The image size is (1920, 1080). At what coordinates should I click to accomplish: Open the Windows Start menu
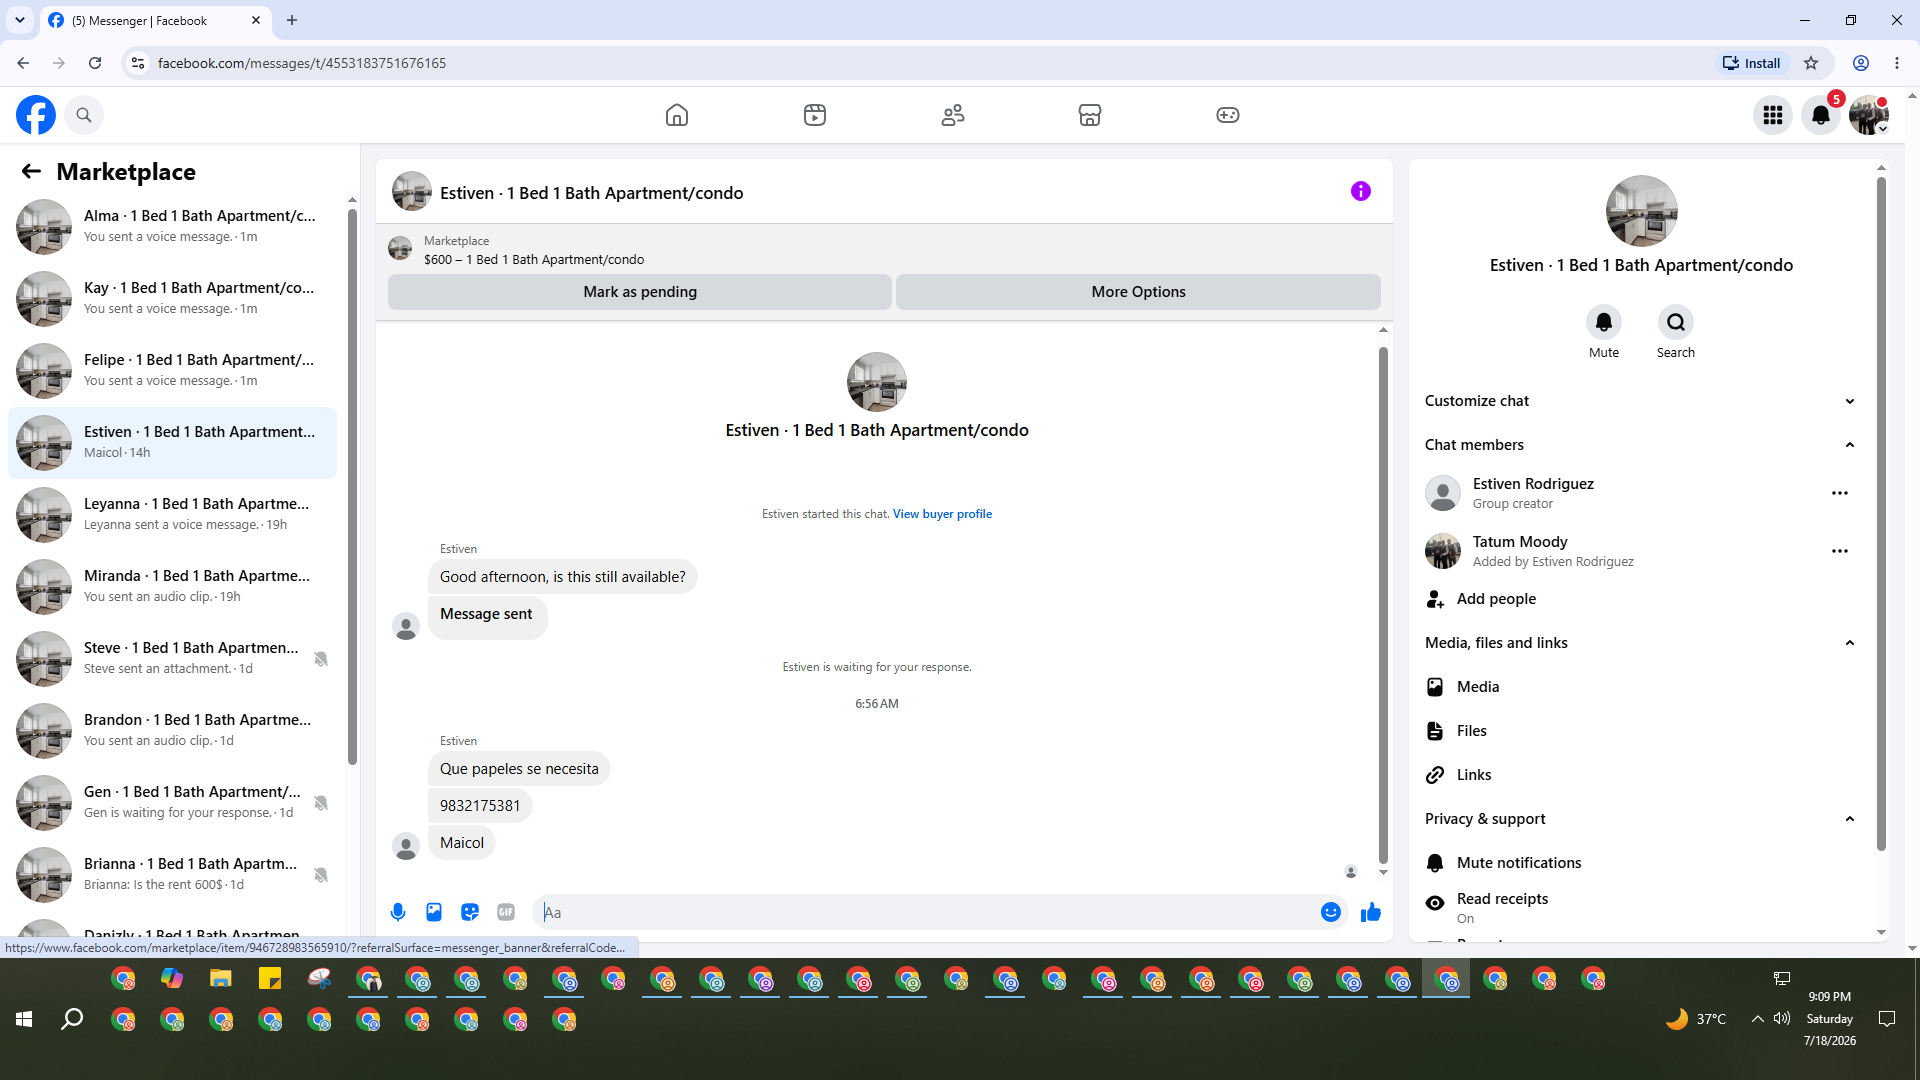click(24, 1019)
